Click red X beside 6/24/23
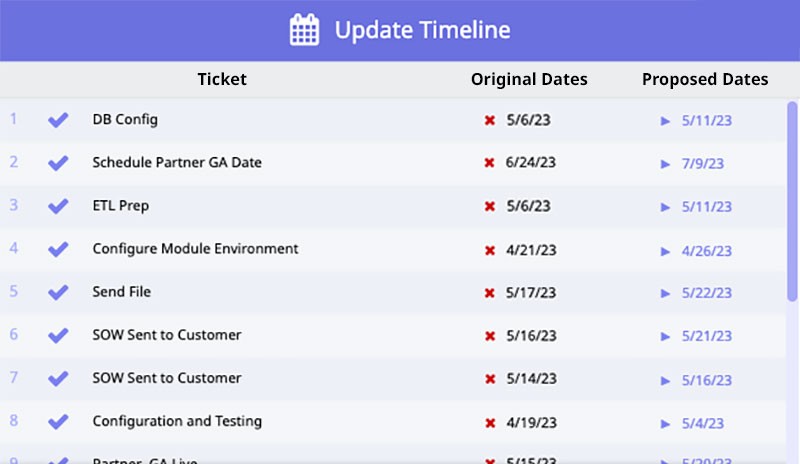 (x=489, y=163)
